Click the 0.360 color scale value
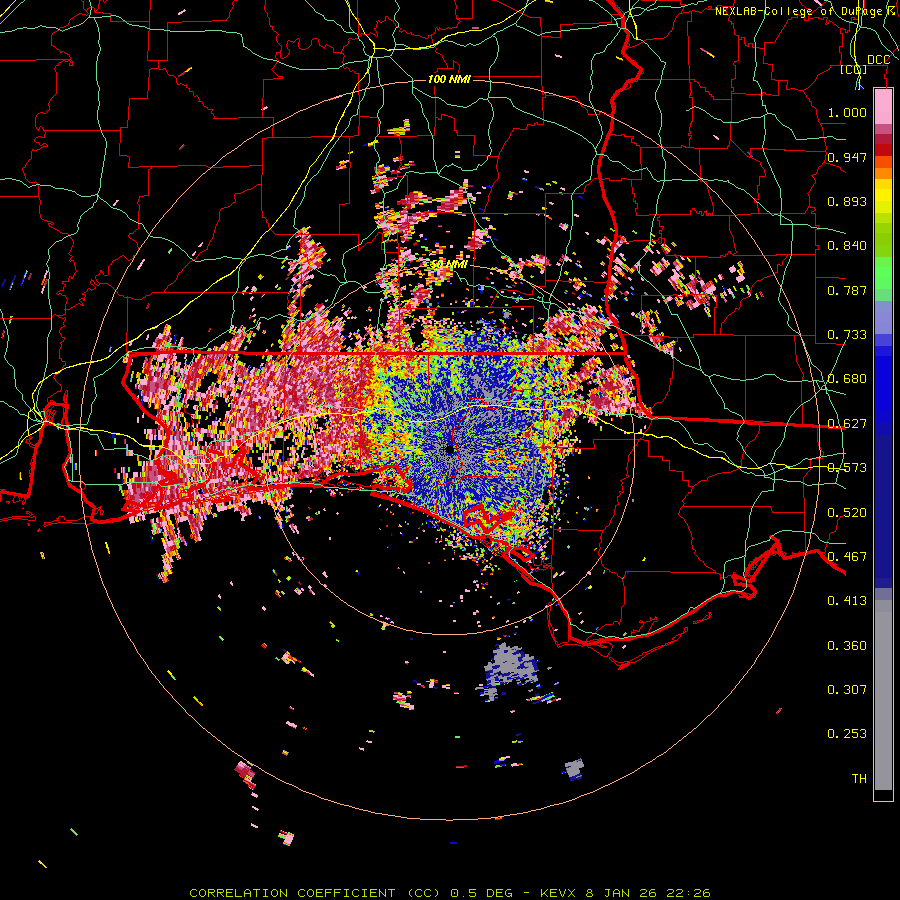 (x=847, y=646)
